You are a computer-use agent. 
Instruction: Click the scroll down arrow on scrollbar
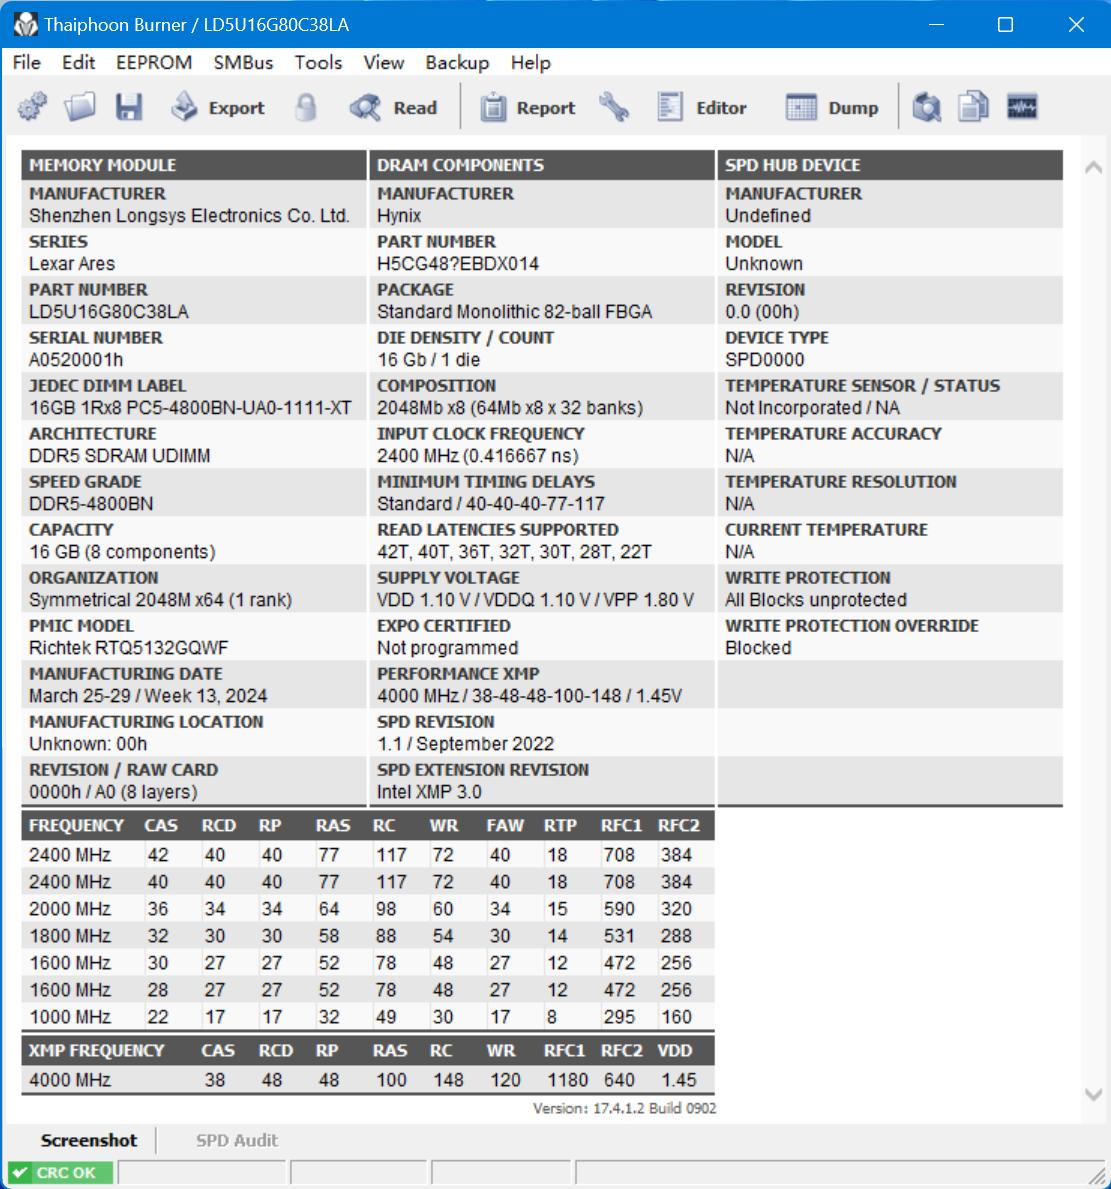pyautogui.click(x=1093, y=1095)
